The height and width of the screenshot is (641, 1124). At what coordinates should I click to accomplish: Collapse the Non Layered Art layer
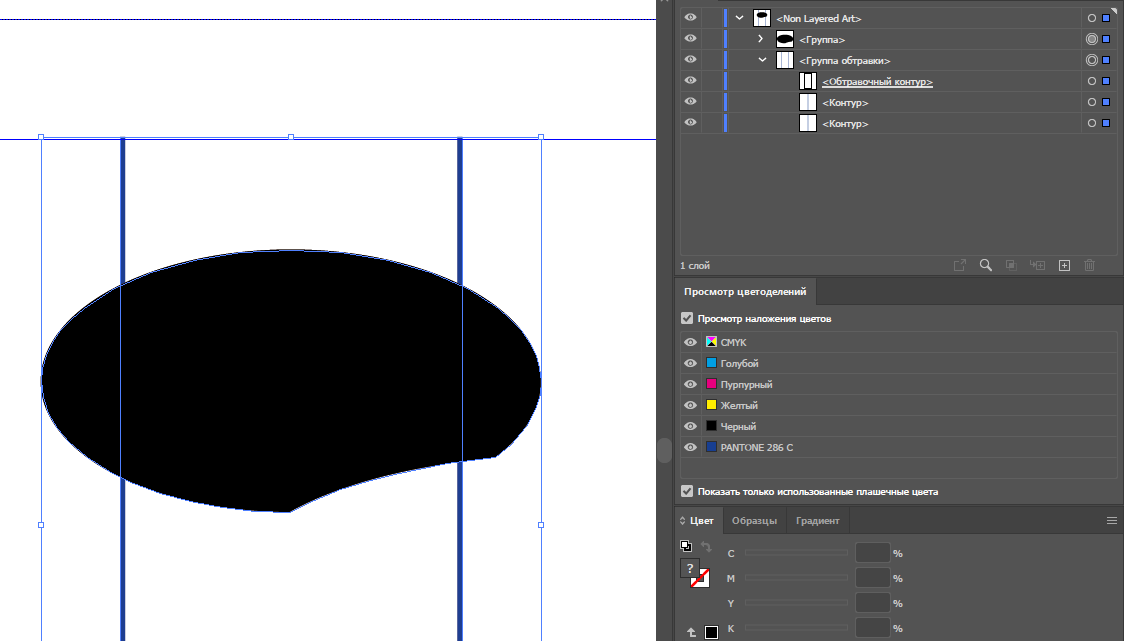coord(739,18)
